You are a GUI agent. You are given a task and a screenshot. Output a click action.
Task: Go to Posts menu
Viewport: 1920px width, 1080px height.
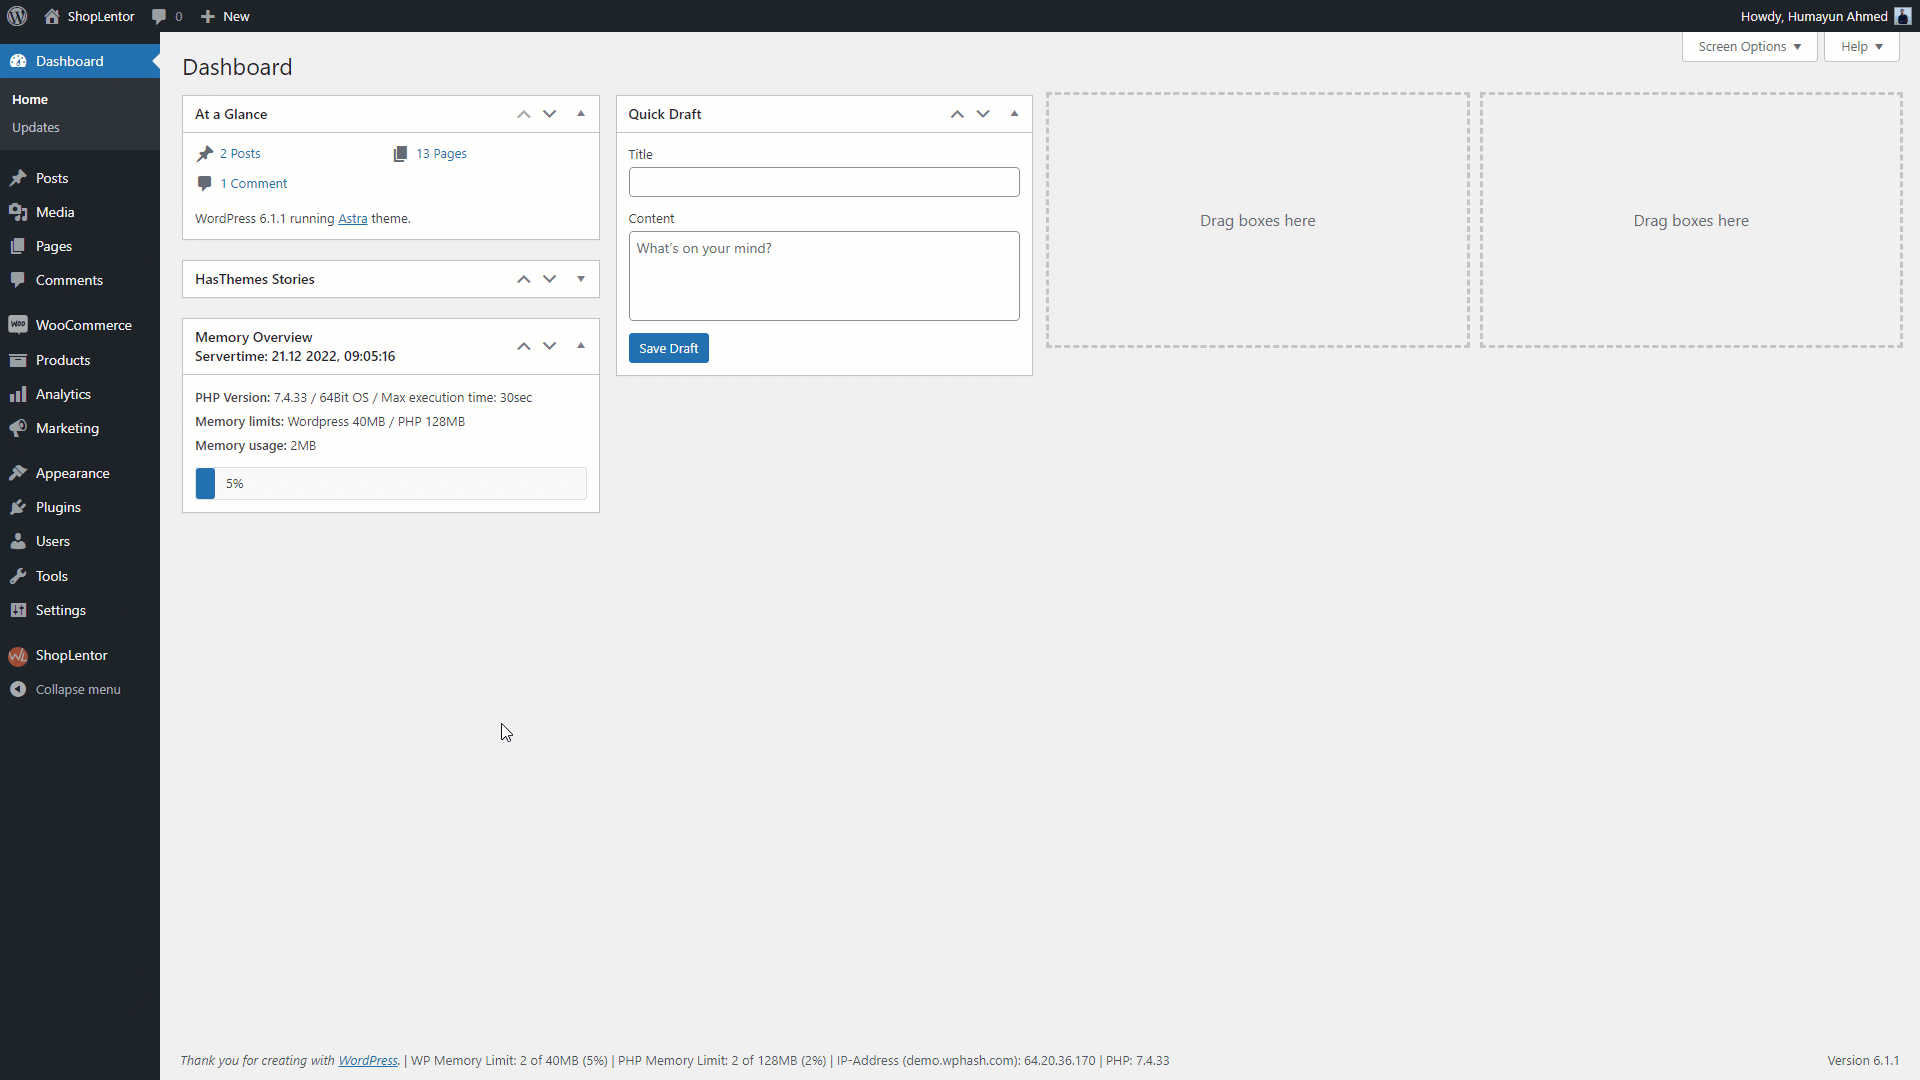coord(52,178)
